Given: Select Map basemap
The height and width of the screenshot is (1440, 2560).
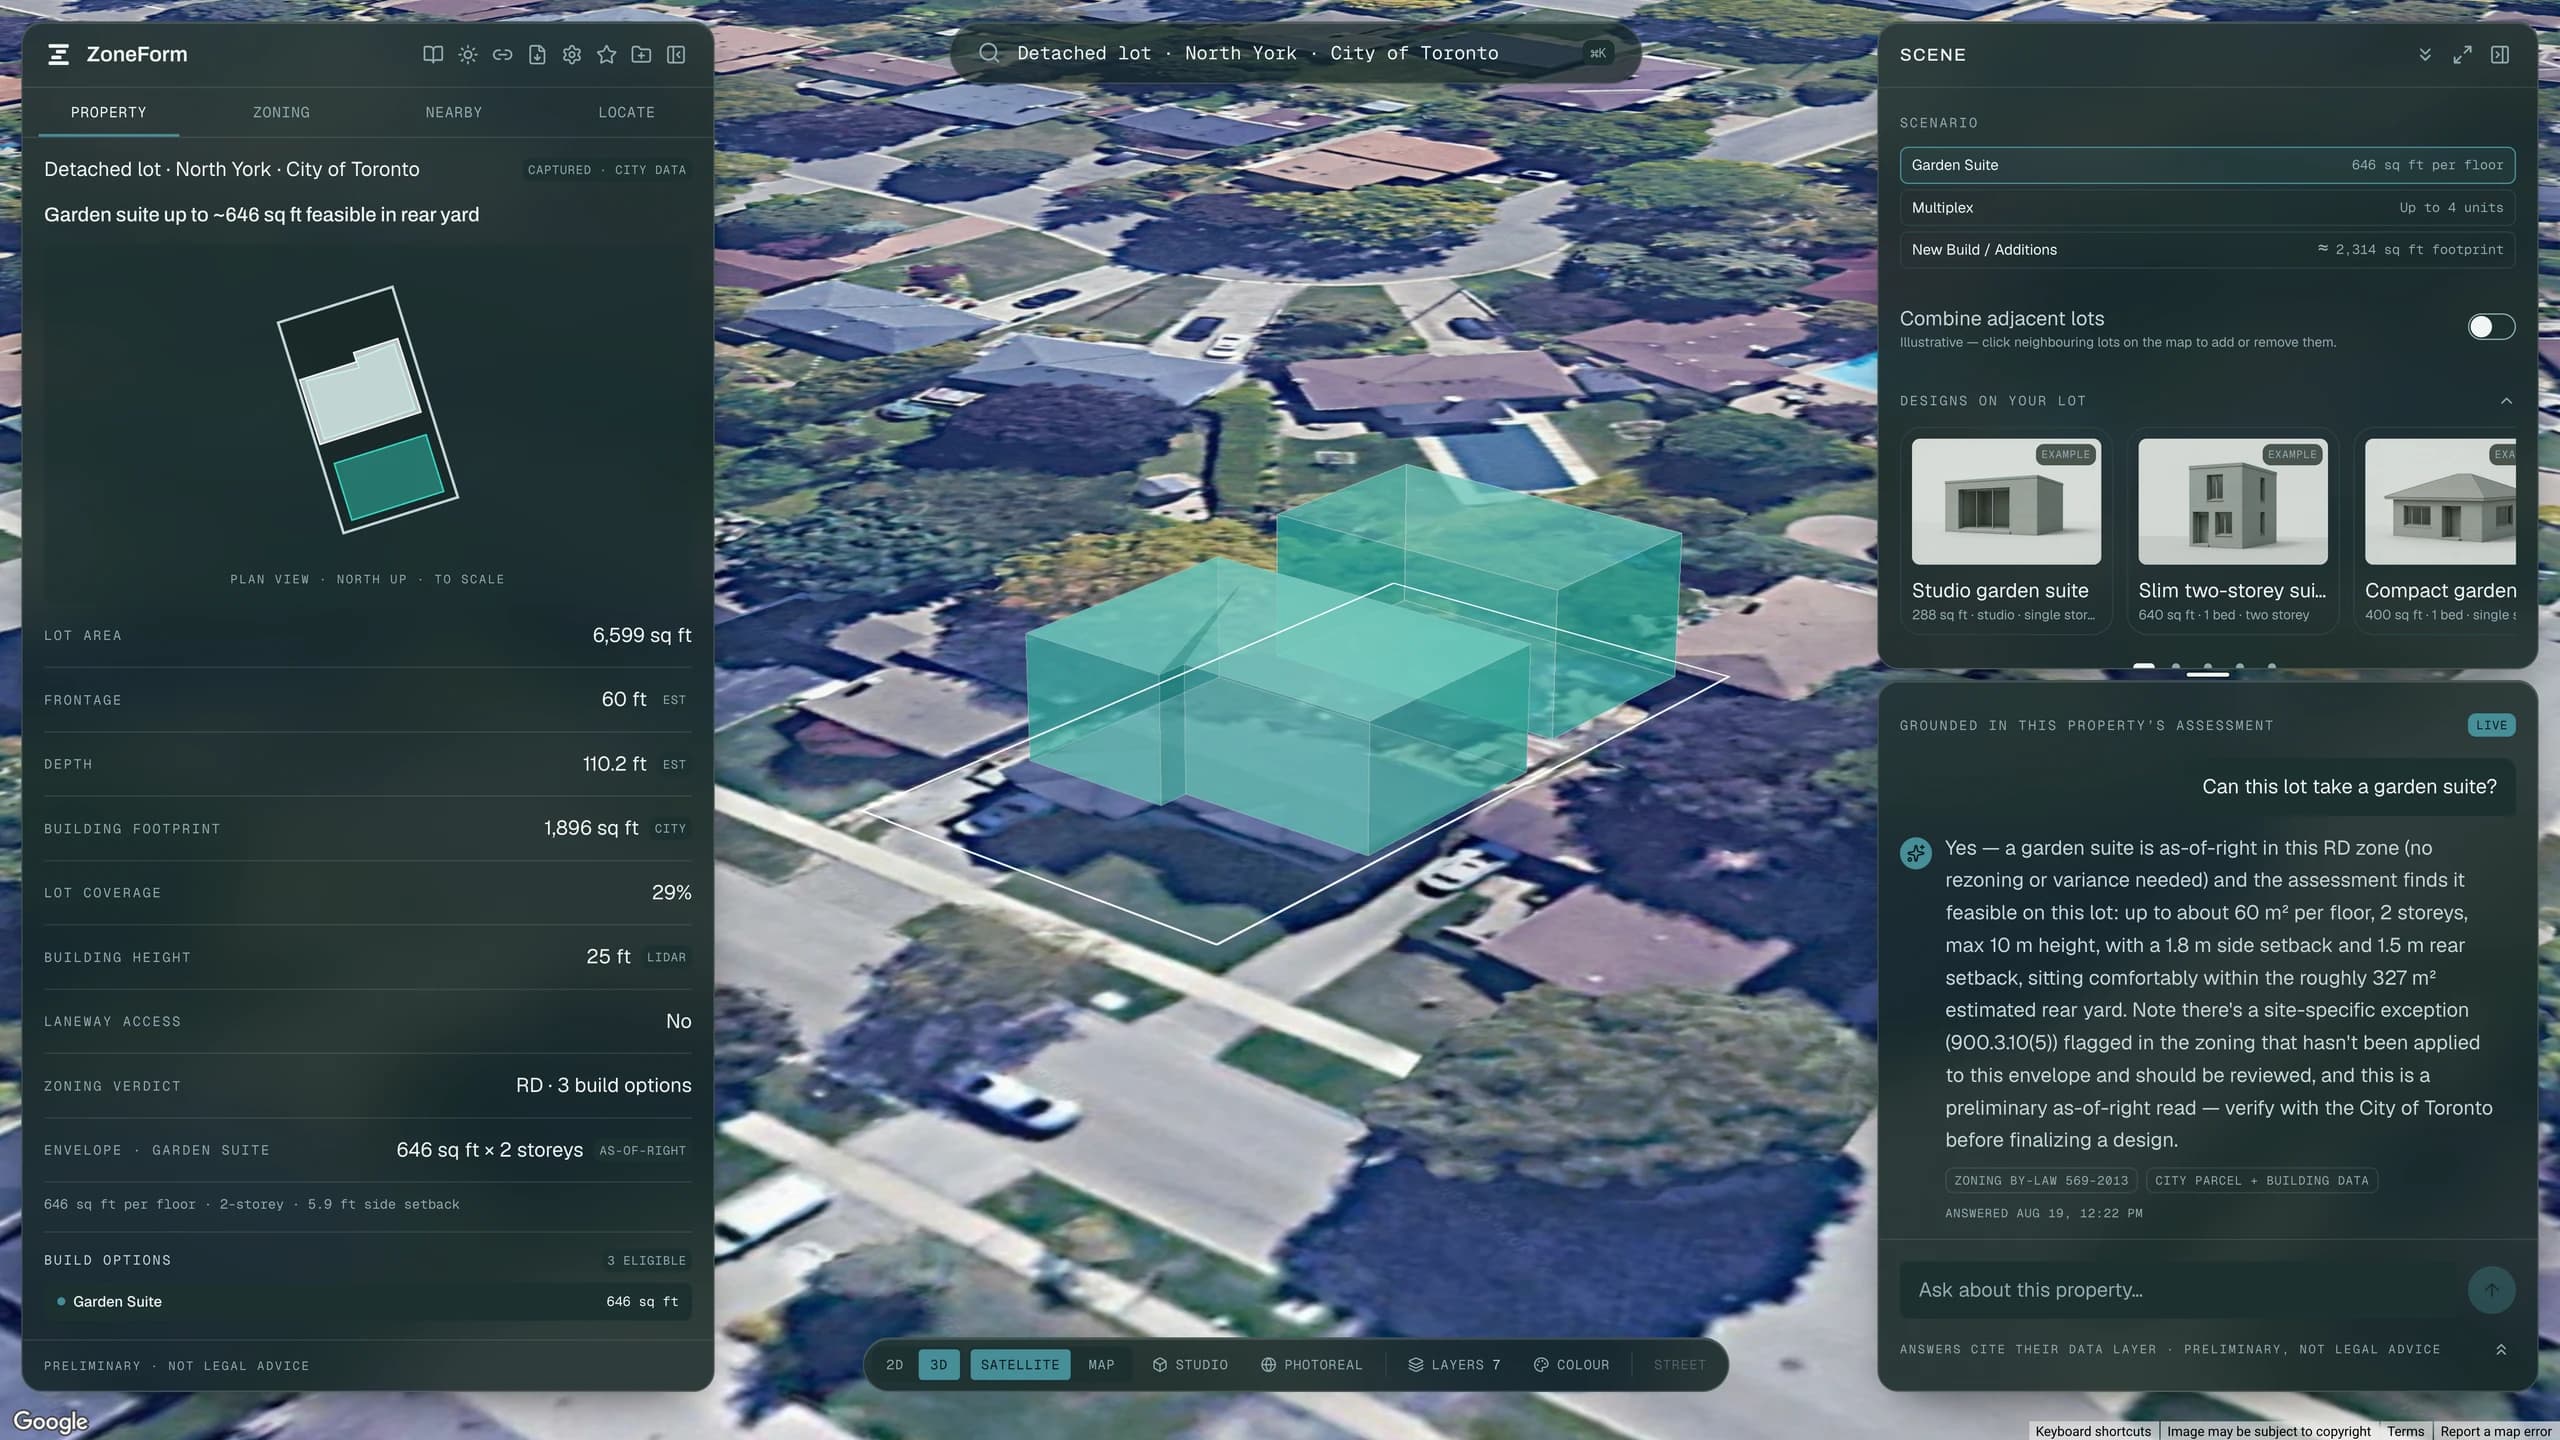Looking at the screenshot, I should (x=1101, y=1365).
